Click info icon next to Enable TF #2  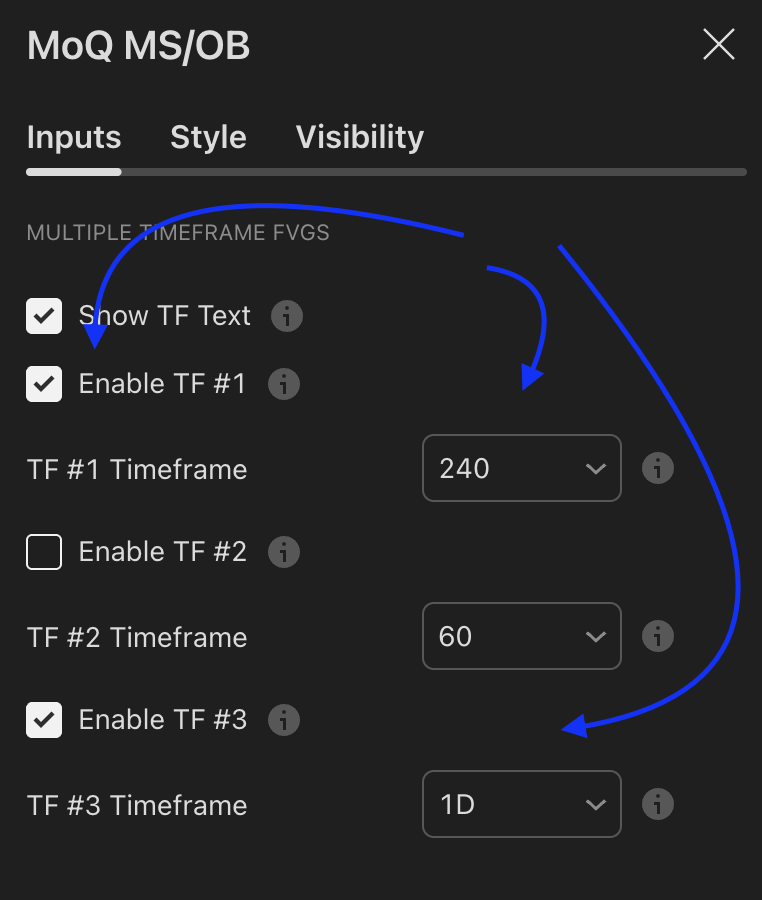point(284,552)
